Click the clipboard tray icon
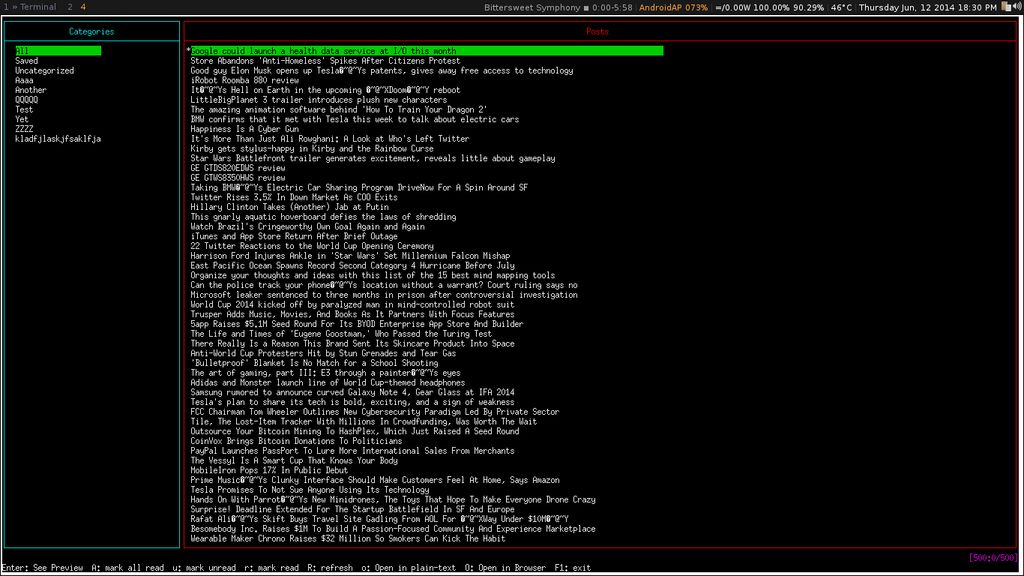 click(x=1006, y=7)
